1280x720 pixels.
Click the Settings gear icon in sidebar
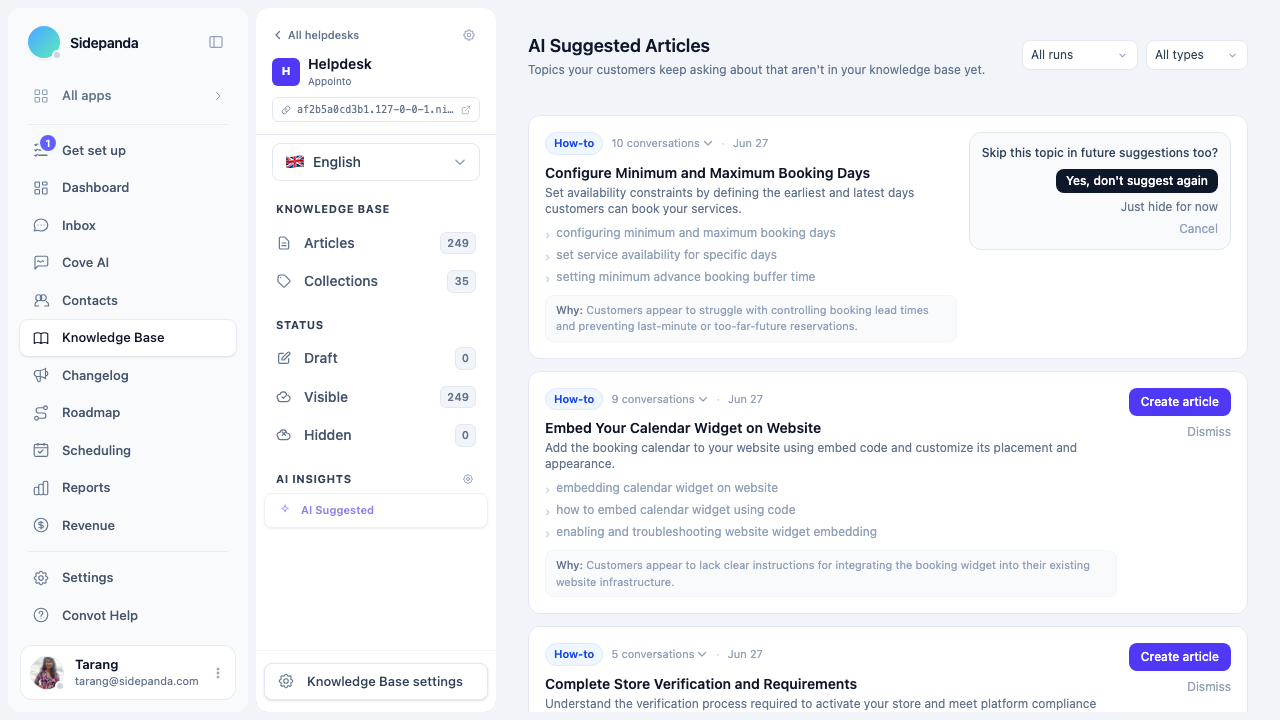[41, 578]
